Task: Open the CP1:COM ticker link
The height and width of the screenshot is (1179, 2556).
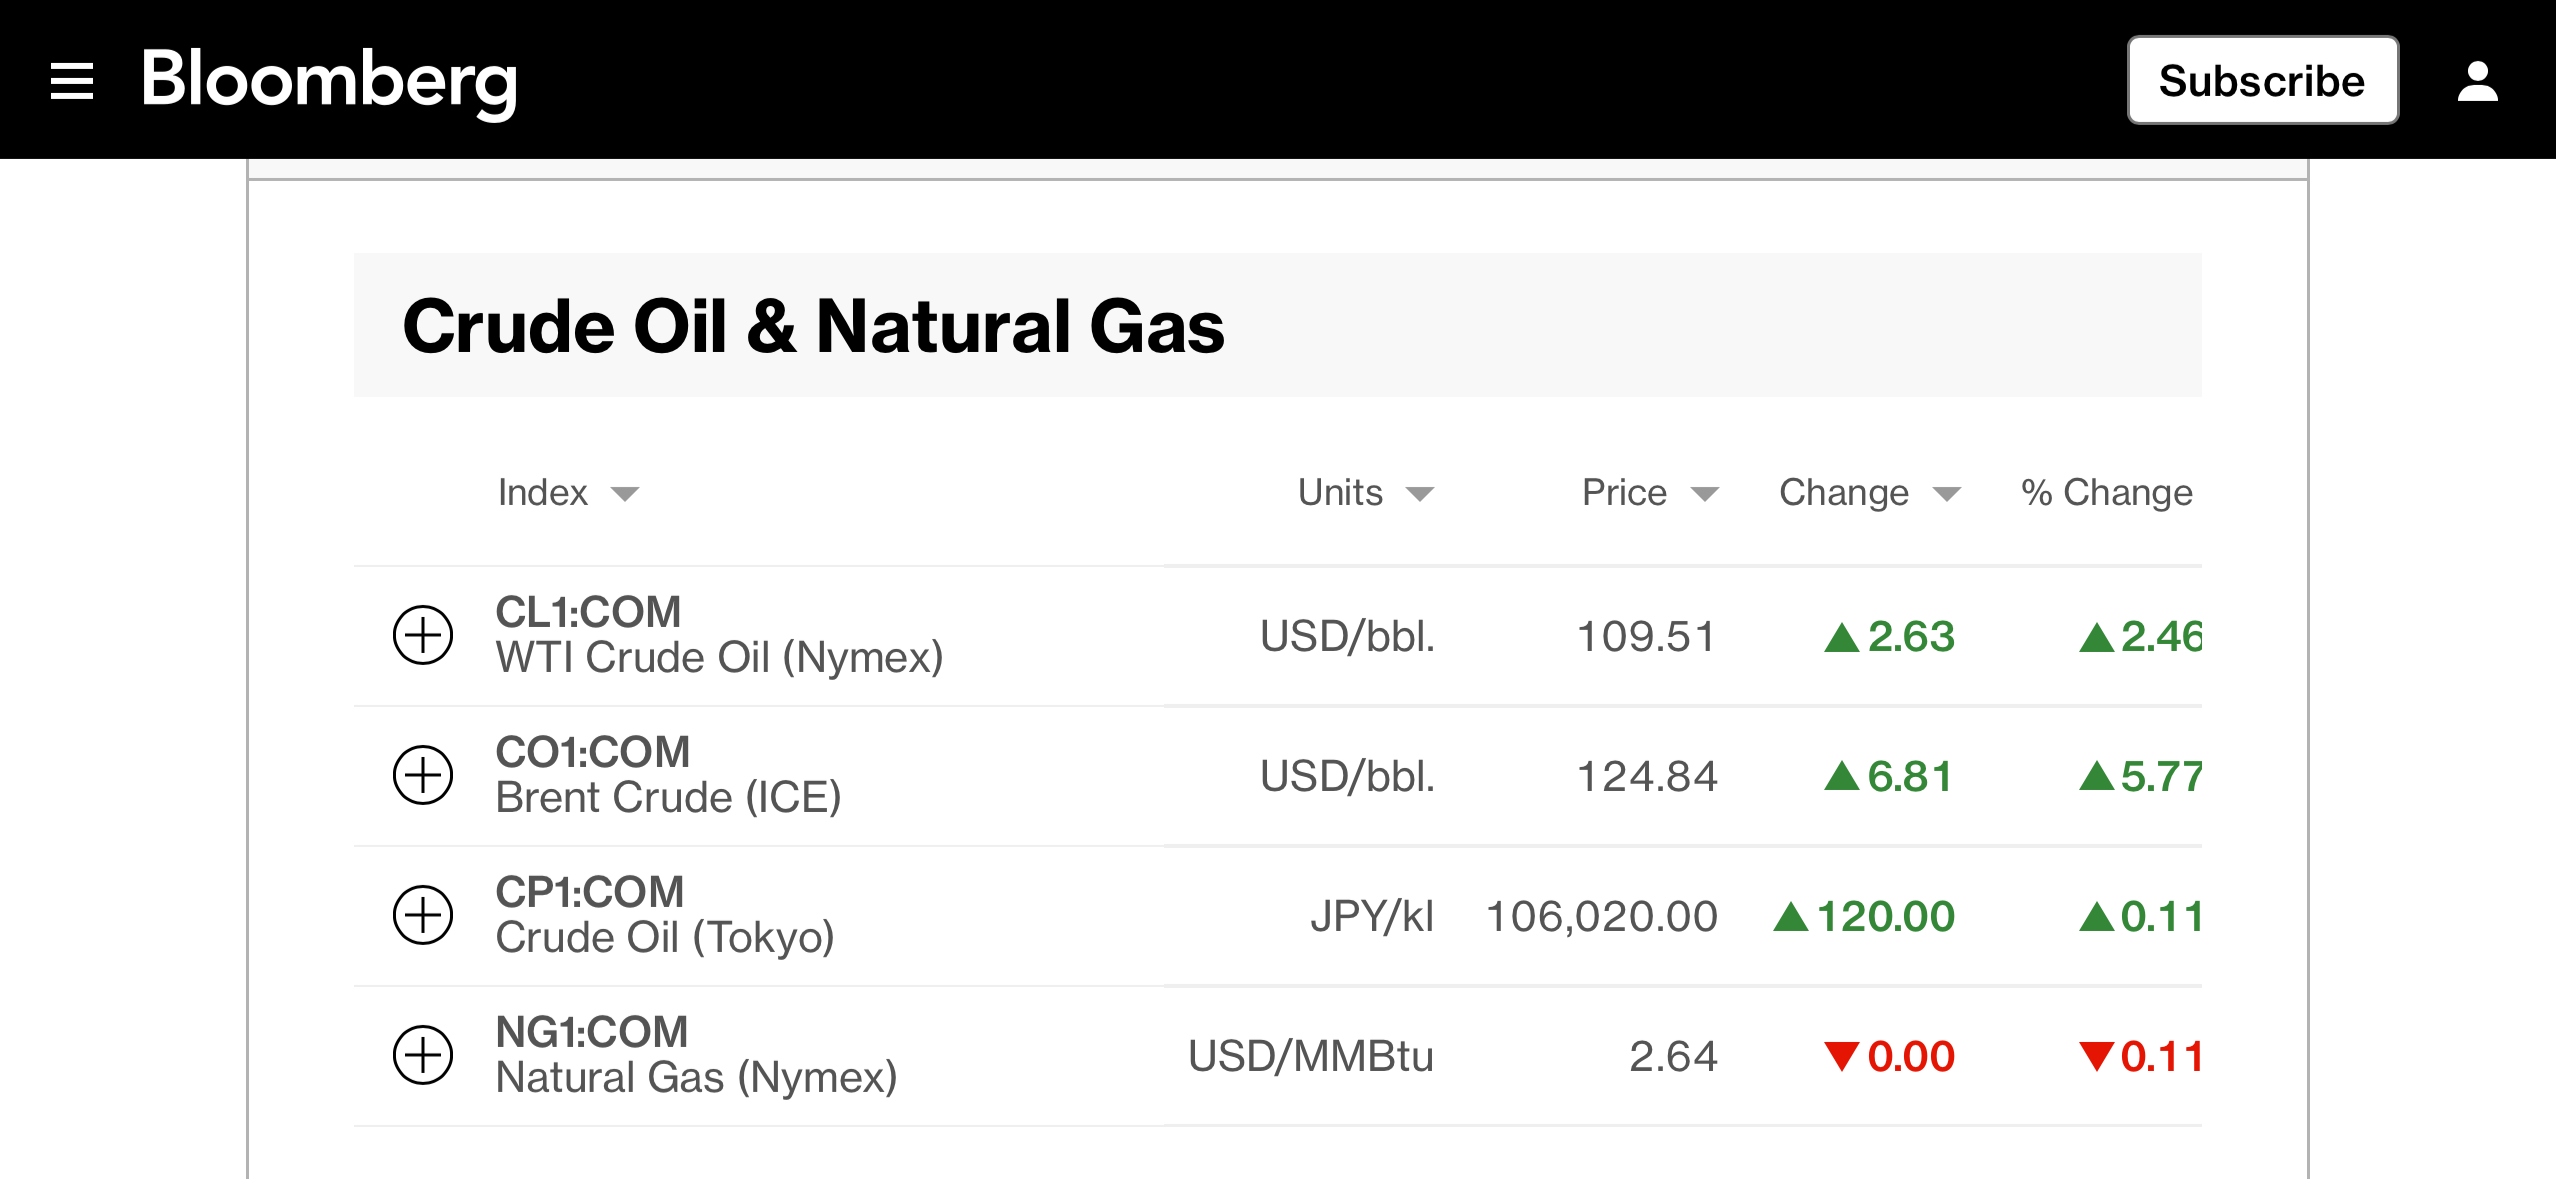Action: 590,892
